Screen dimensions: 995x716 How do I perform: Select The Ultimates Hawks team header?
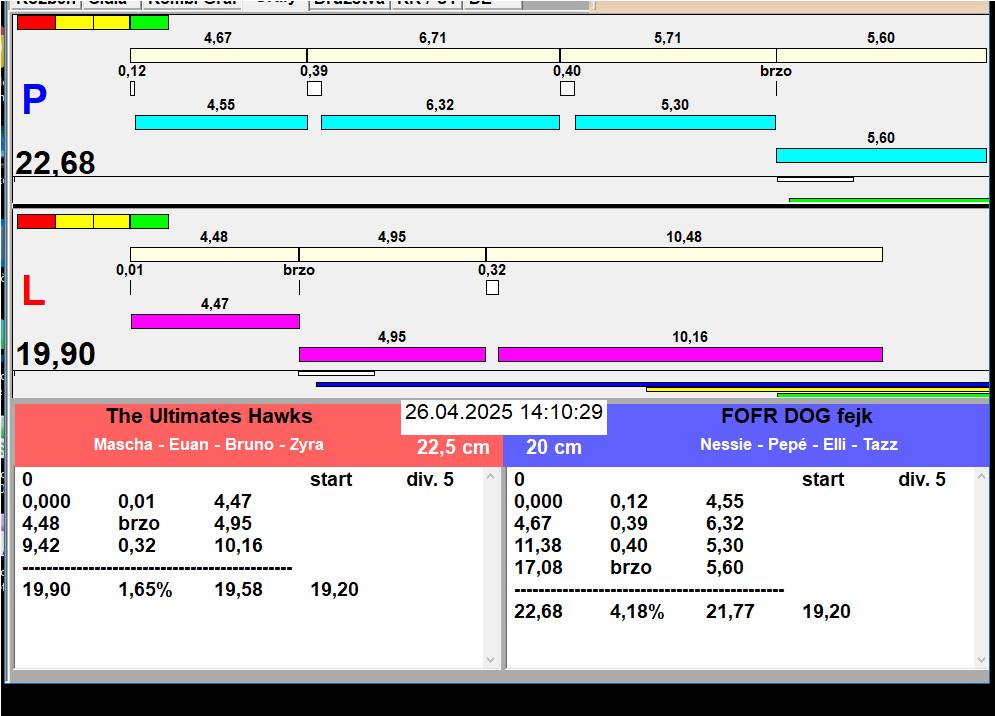[209, 417]
